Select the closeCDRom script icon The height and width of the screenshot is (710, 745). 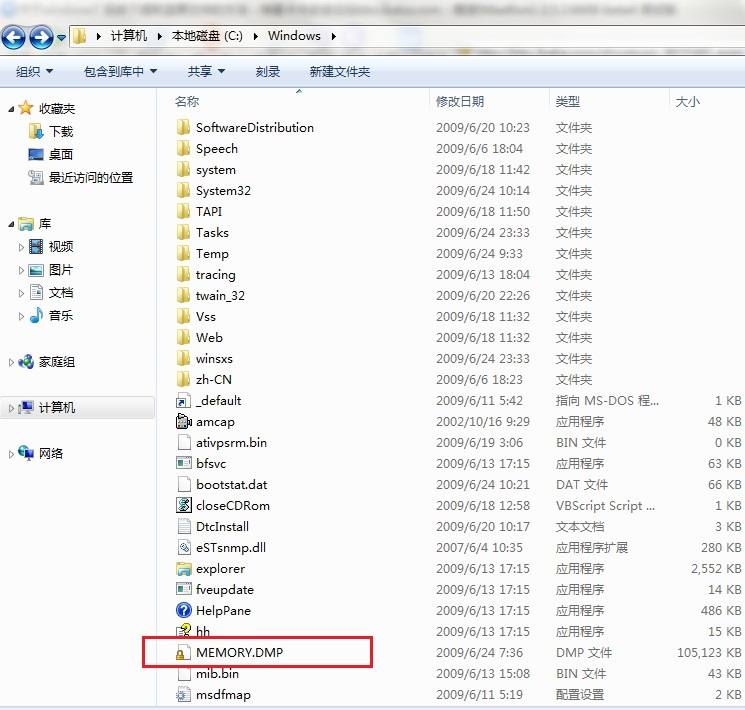[x=183, y=505]
